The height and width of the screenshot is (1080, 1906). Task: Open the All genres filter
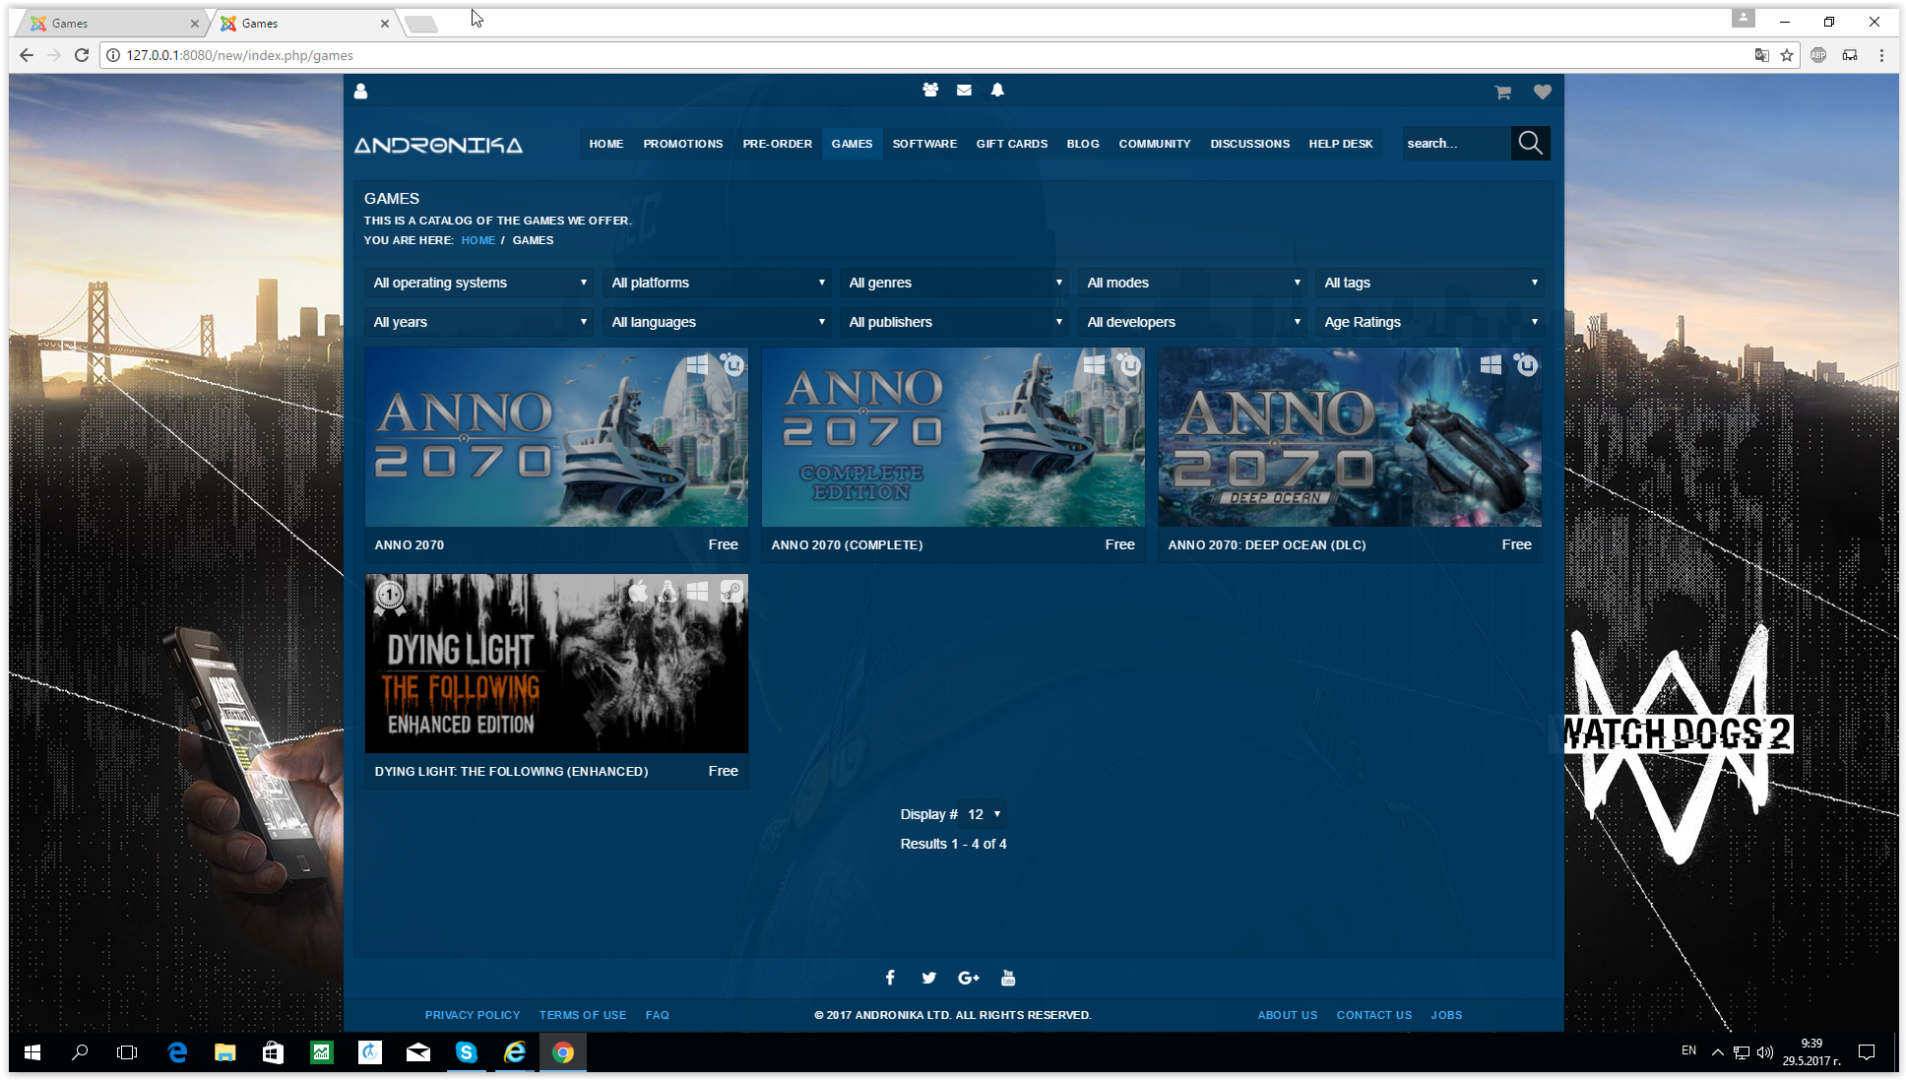[954, 283]
